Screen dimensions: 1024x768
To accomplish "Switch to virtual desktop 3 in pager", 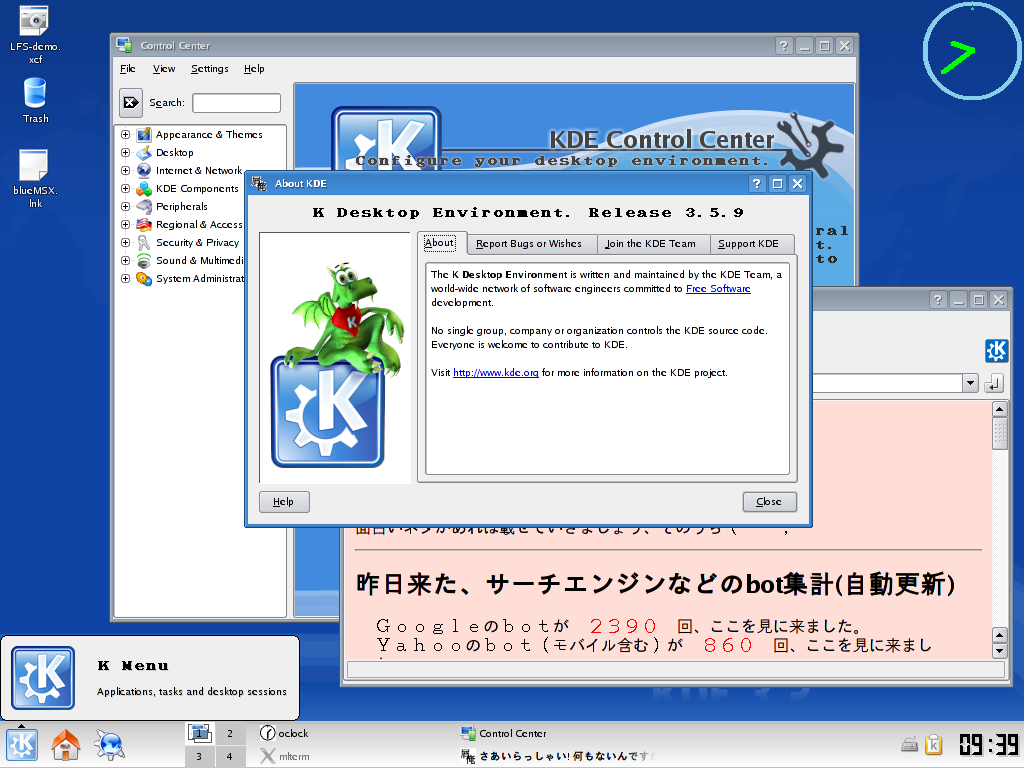I will [x=199, y=756].
